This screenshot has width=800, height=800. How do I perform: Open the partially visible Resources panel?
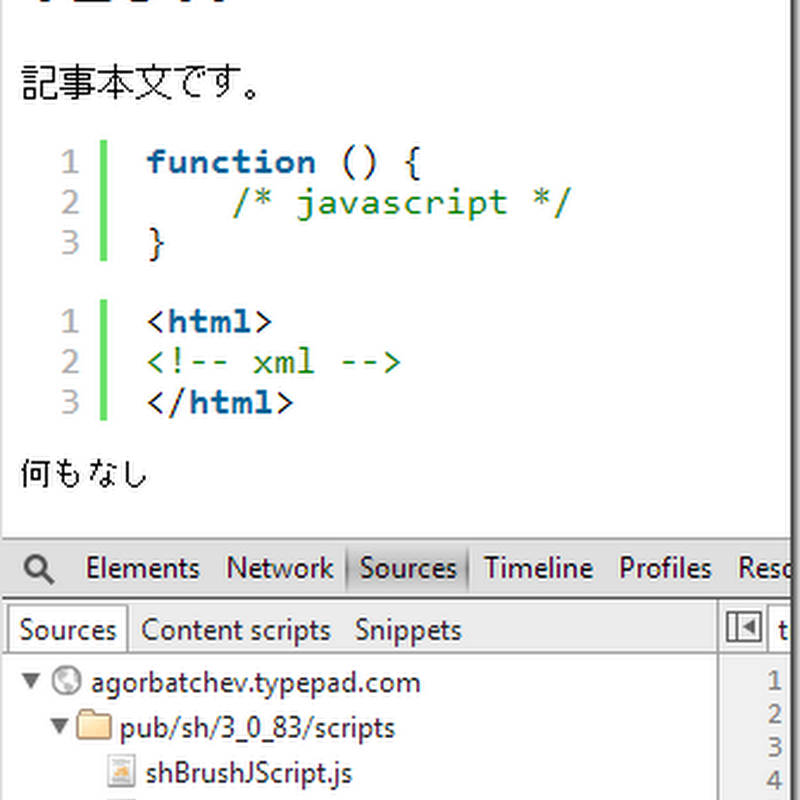[768, 568]
